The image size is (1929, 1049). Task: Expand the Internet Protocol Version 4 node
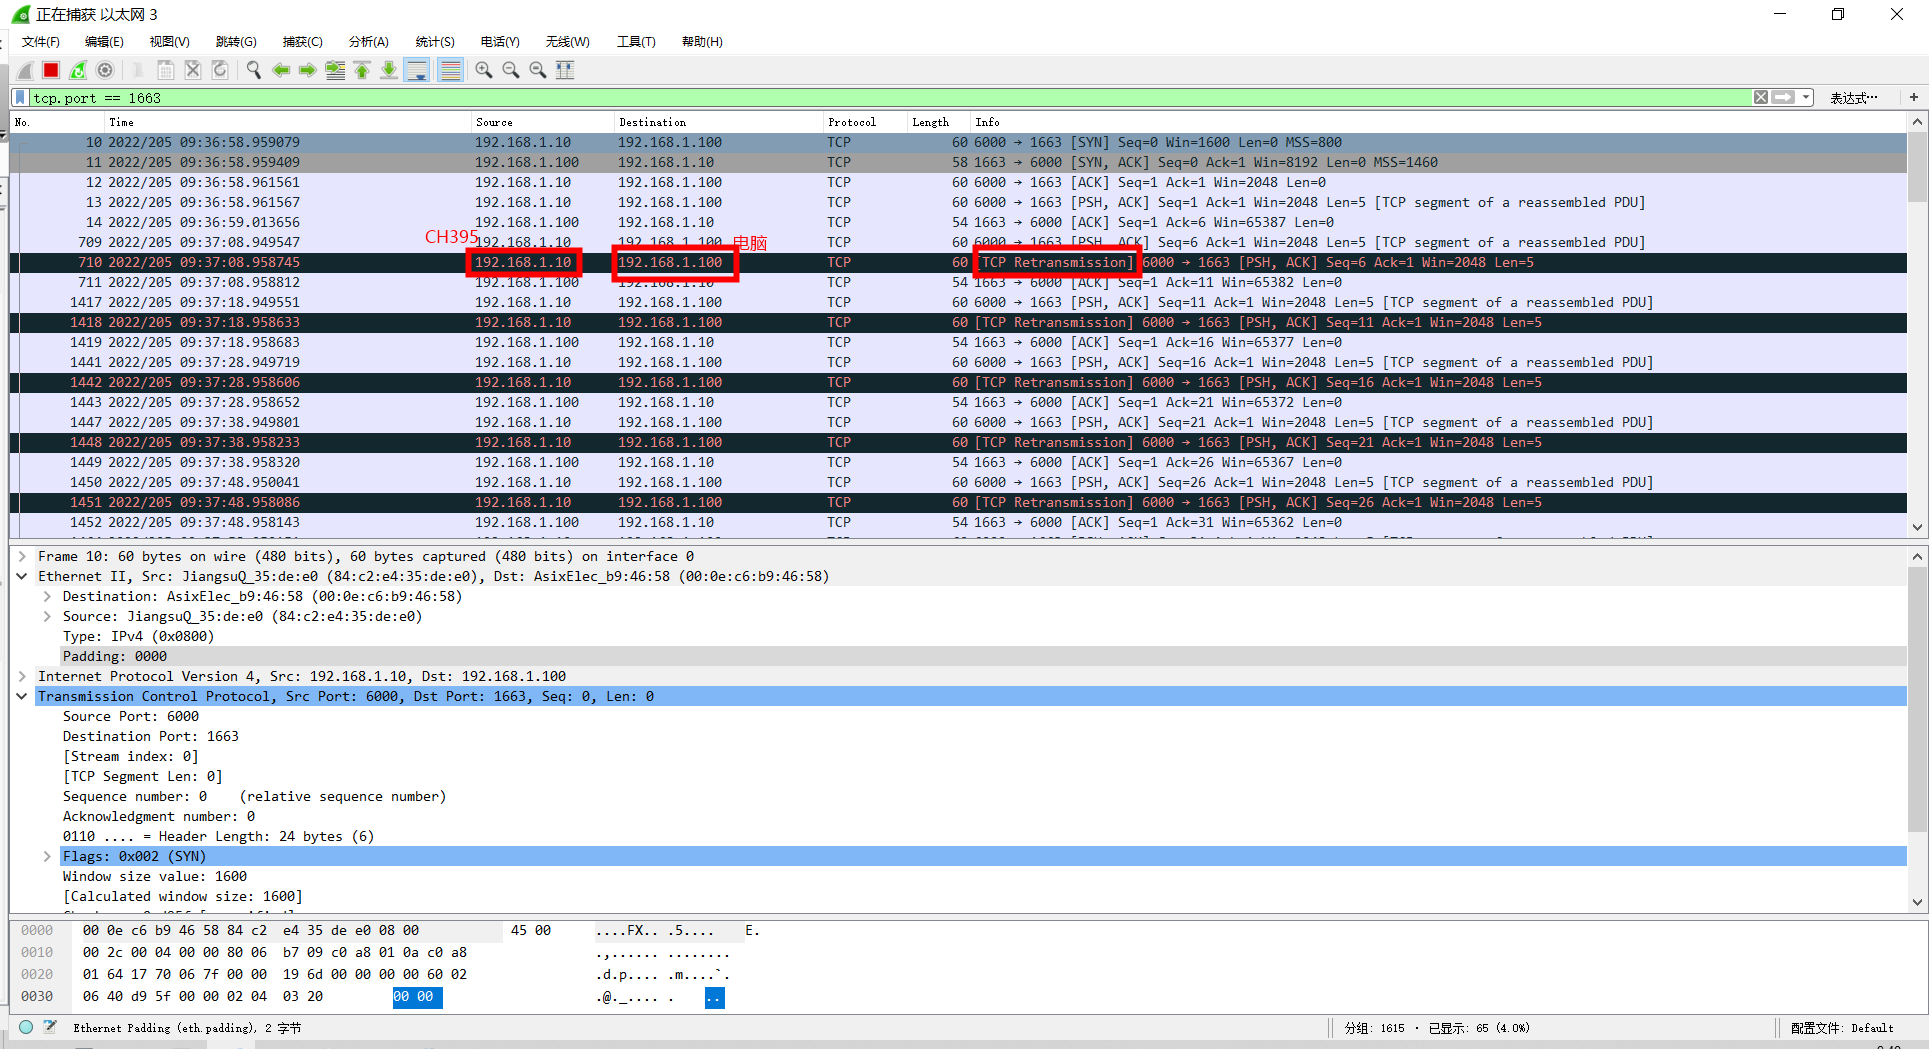pos(22,676)
